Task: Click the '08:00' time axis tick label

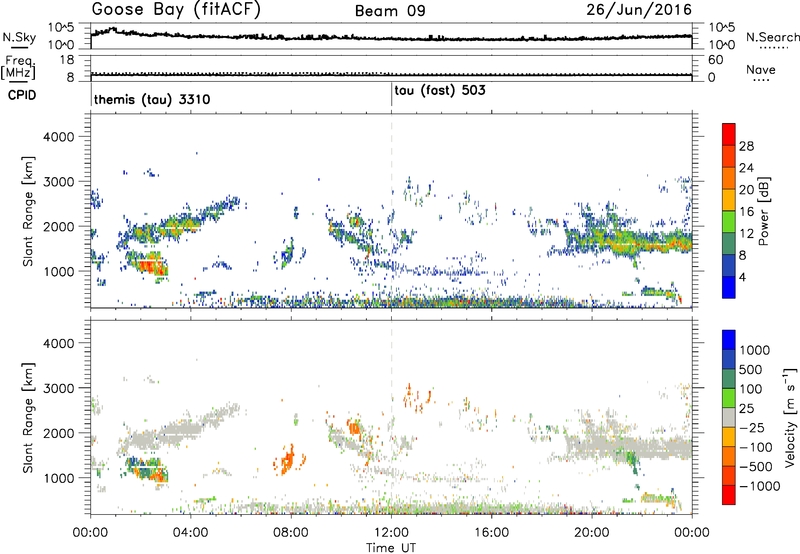Action: click(291, 533)
